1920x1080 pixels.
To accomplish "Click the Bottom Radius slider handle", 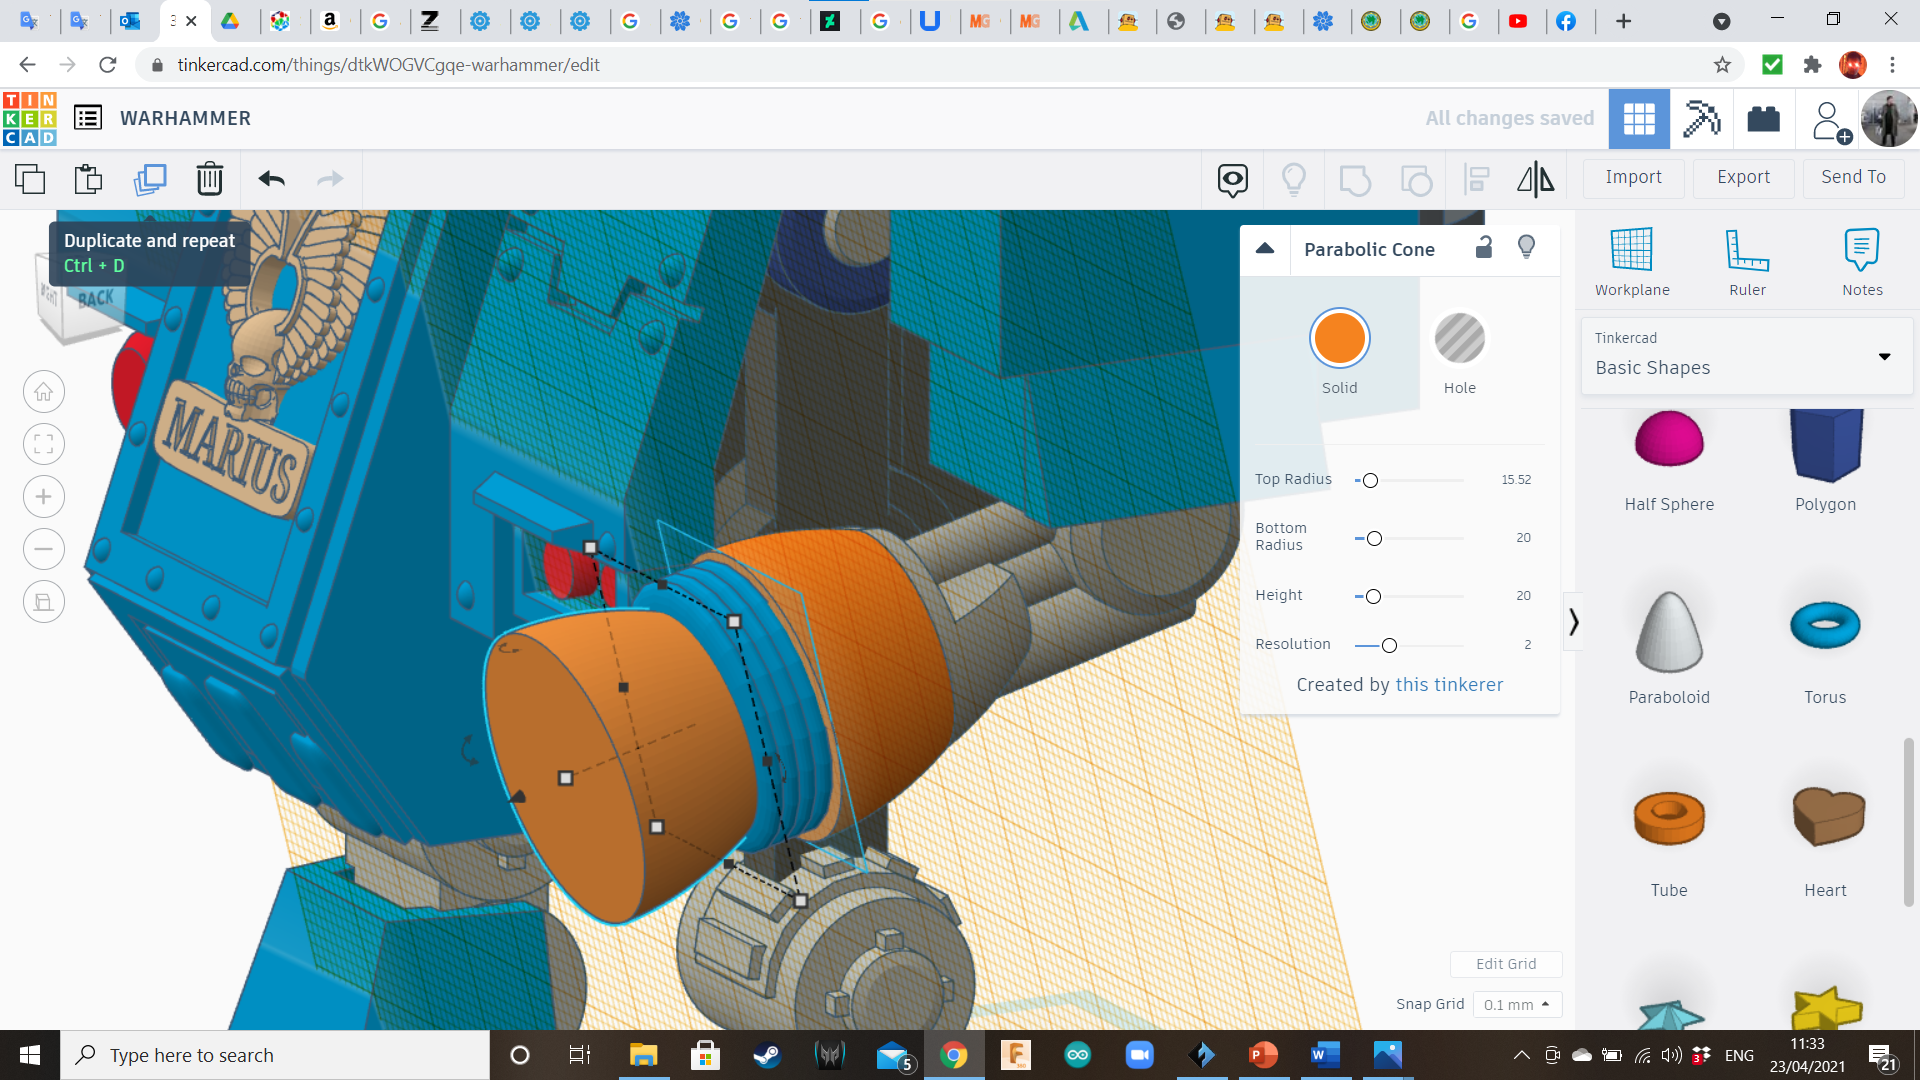I will [1374, 539].
